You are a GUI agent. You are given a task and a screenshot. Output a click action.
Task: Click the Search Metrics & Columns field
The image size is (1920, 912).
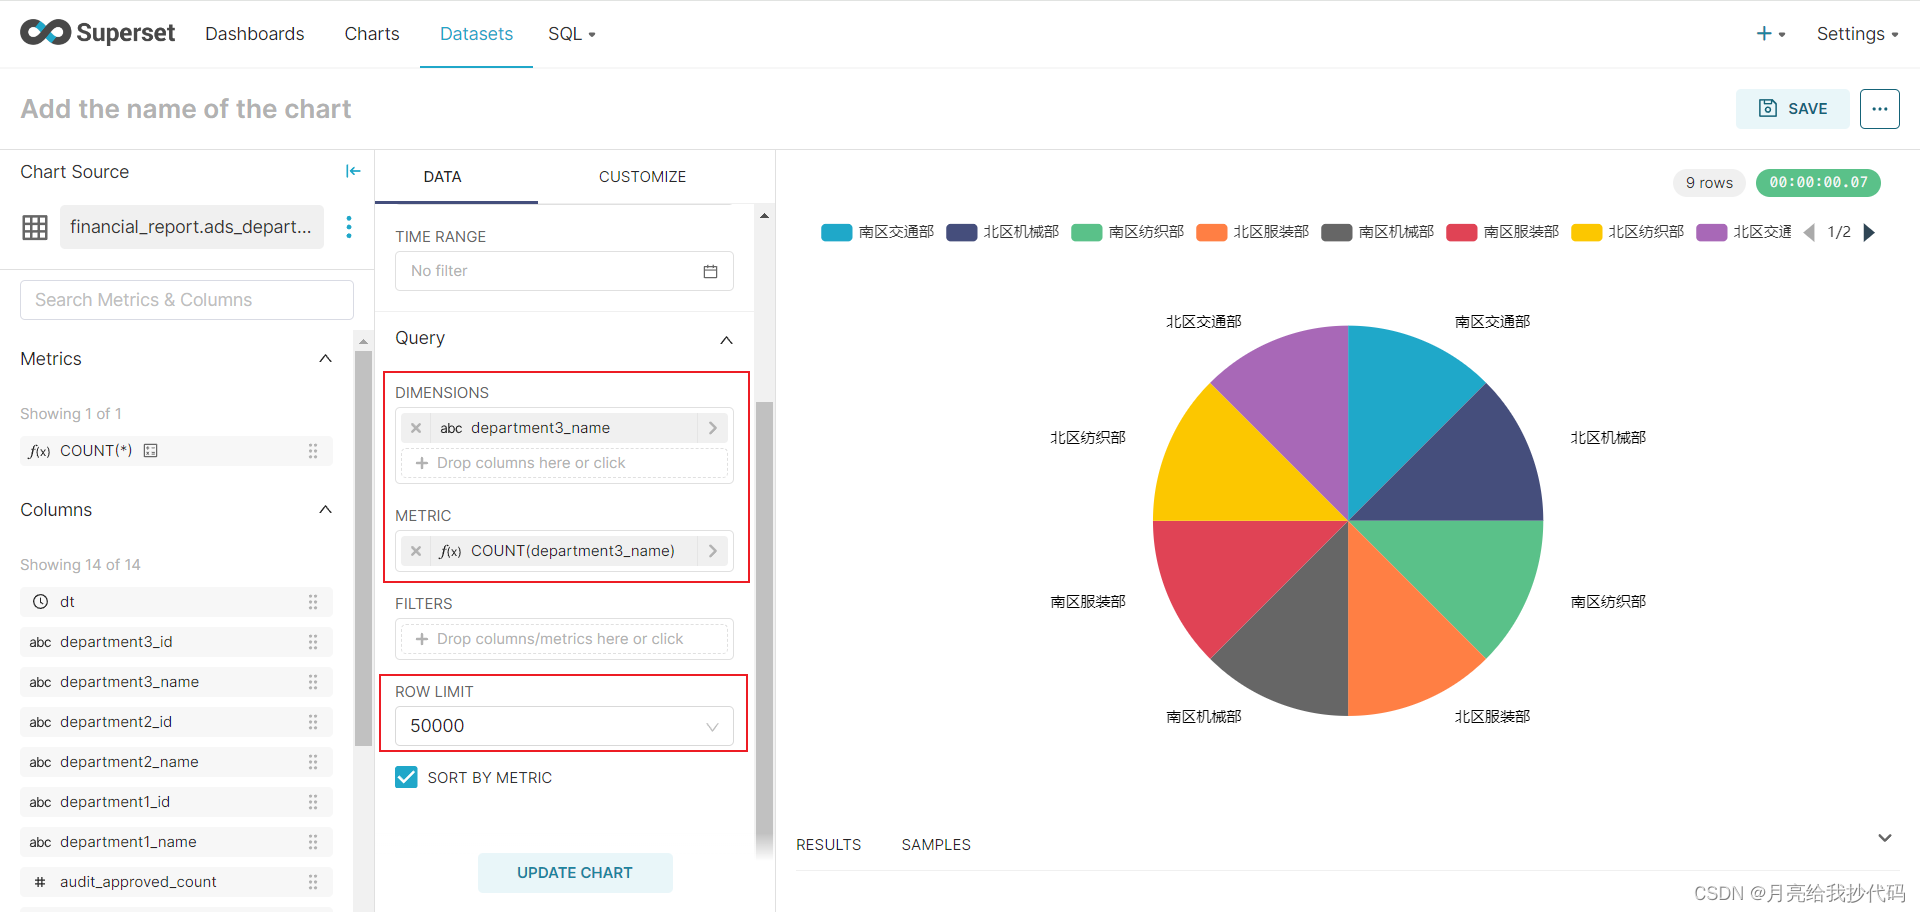click(187, 300)
